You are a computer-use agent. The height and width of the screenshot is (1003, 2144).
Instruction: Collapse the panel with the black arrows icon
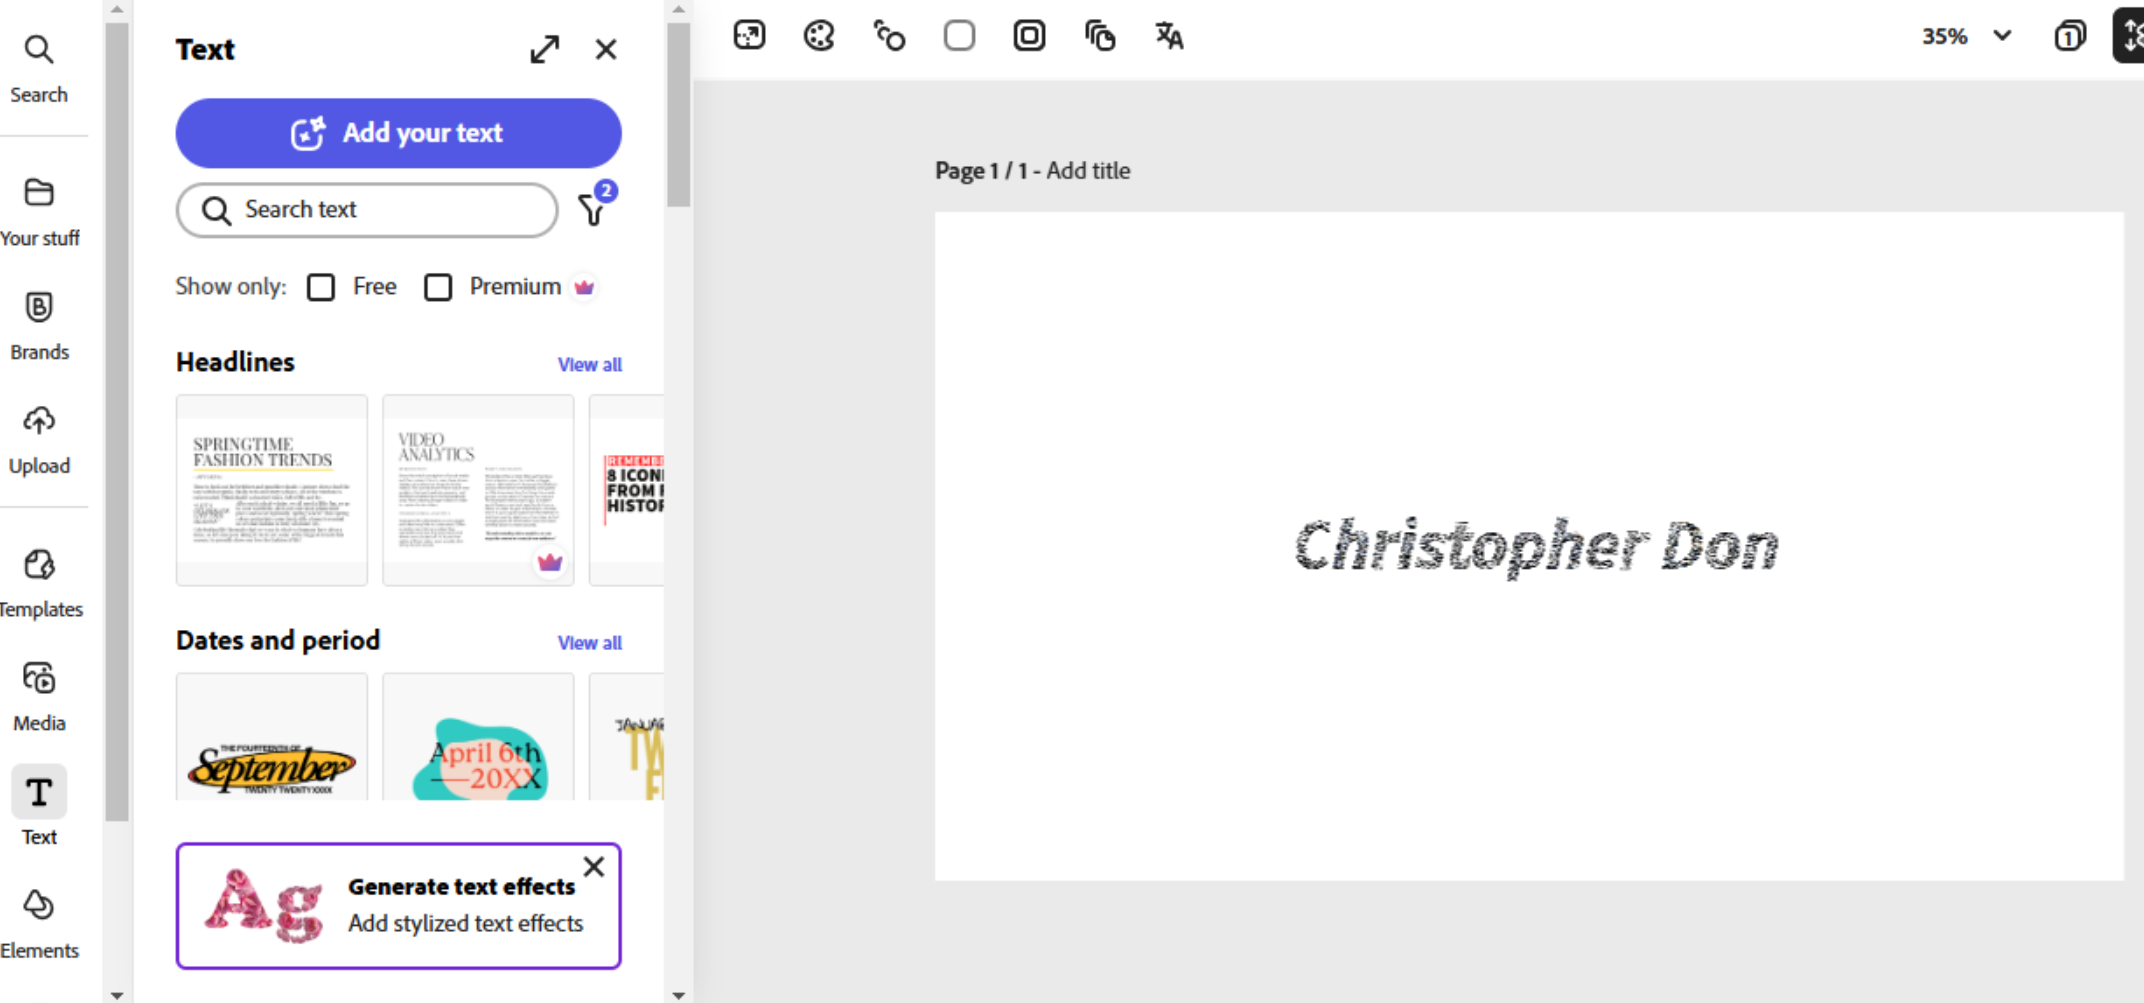click(2131, 35)
